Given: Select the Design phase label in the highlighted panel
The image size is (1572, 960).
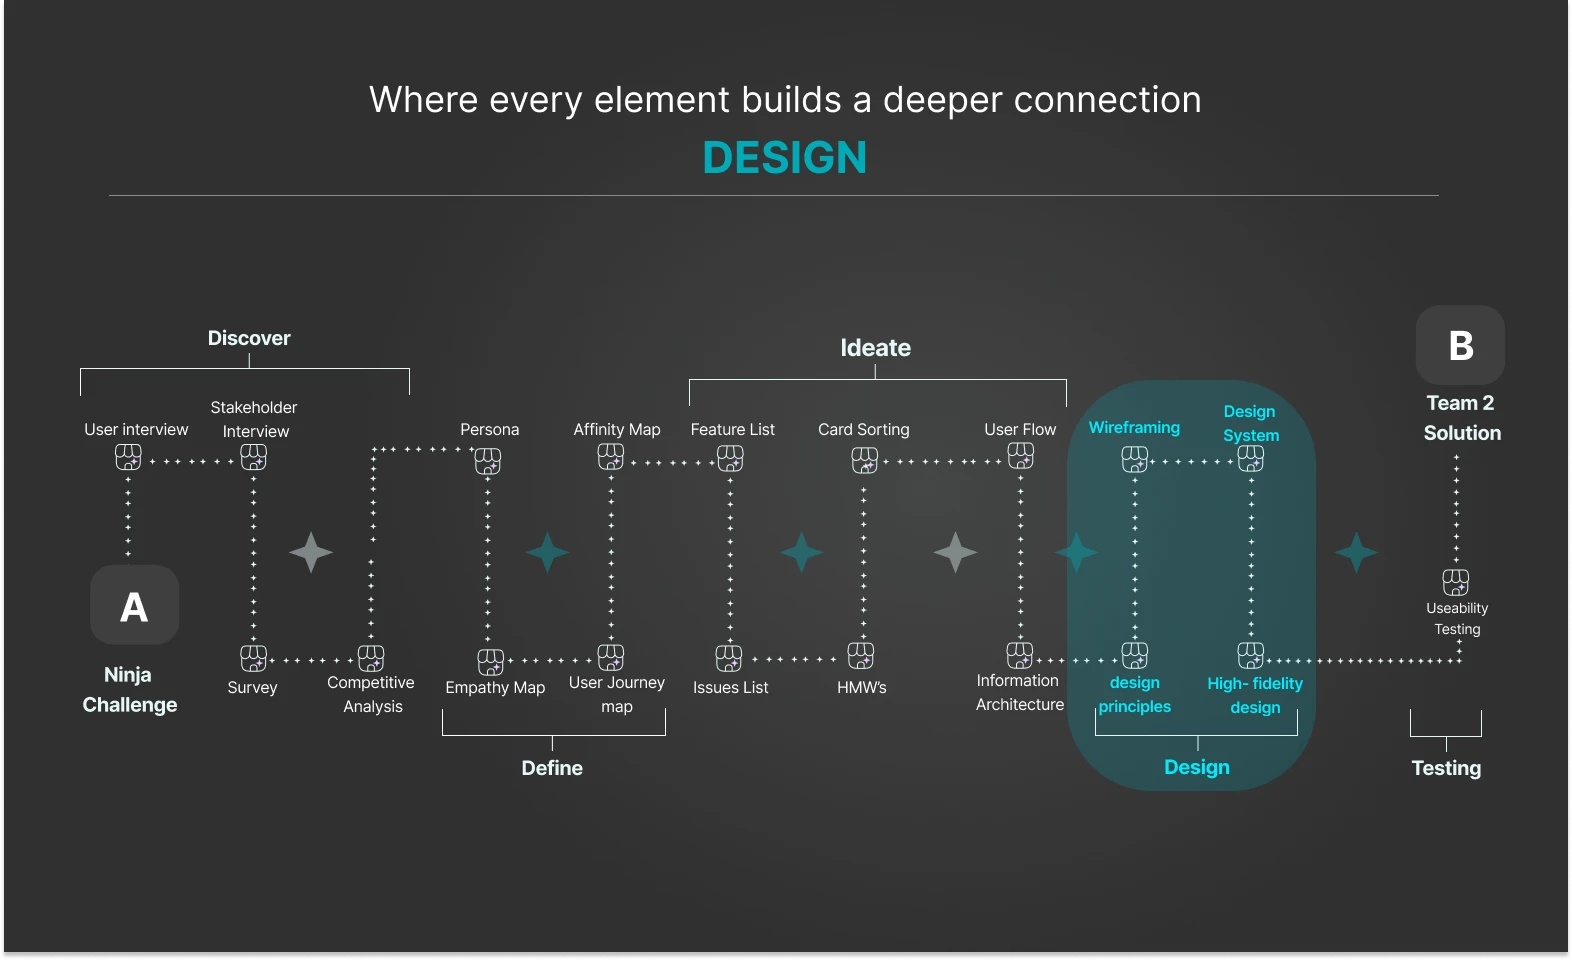Looking at the screenshot, I should (x=1197, y=767).
